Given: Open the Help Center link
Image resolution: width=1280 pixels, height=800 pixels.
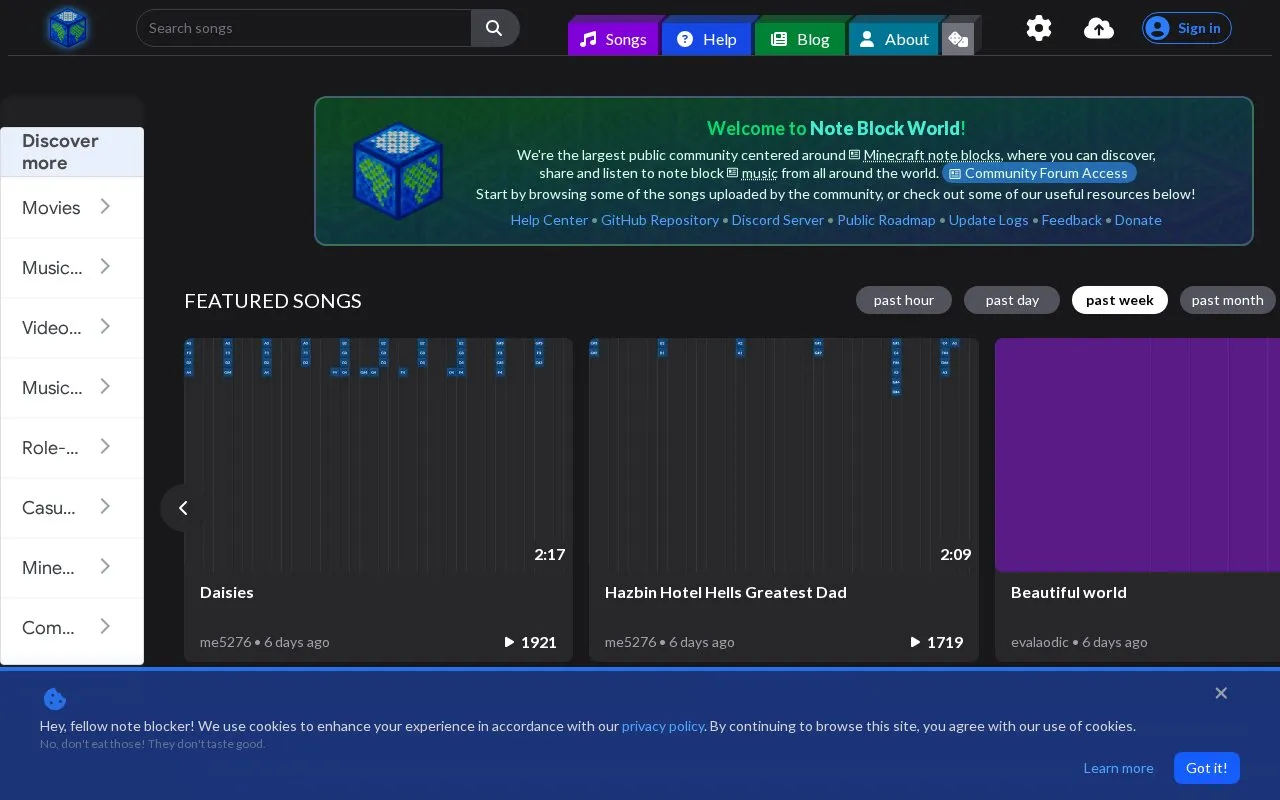Looking at the screenshot, I should pos(549,220).
